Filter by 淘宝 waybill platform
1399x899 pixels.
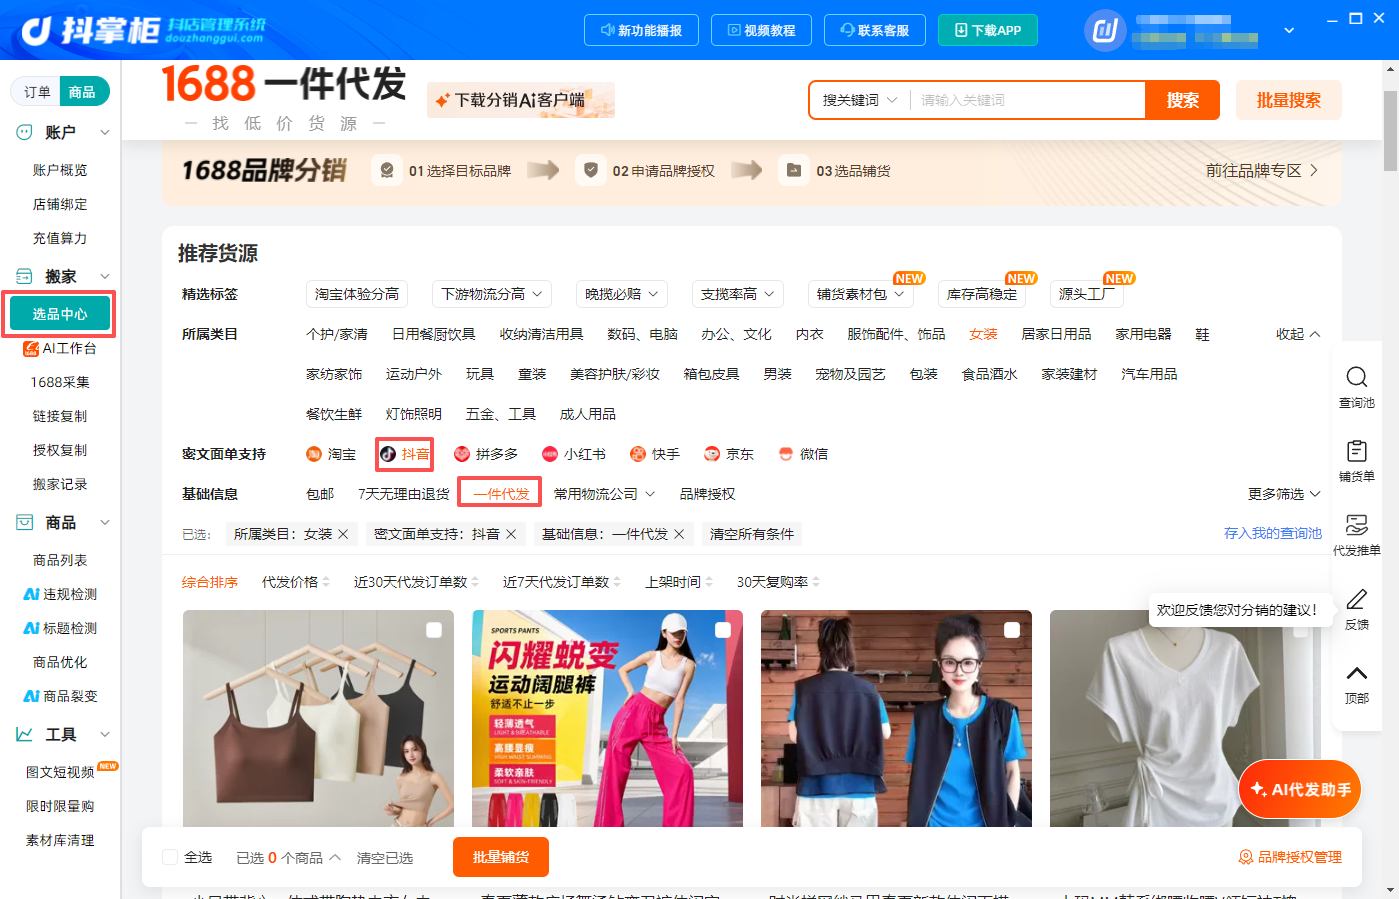point(331,454)
